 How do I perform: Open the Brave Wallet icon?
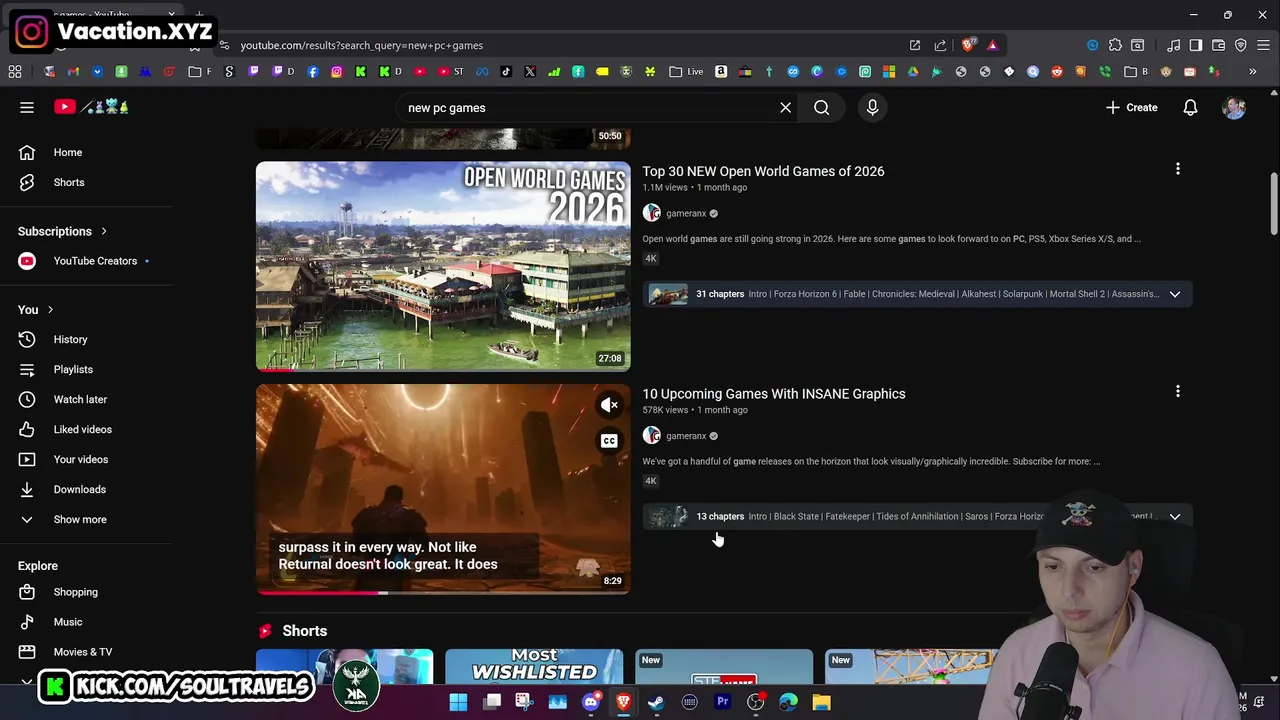[1218, 45]
